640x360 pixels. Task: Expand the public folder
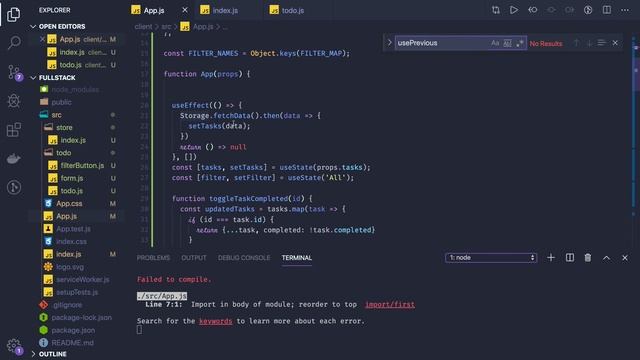(61, 102)
